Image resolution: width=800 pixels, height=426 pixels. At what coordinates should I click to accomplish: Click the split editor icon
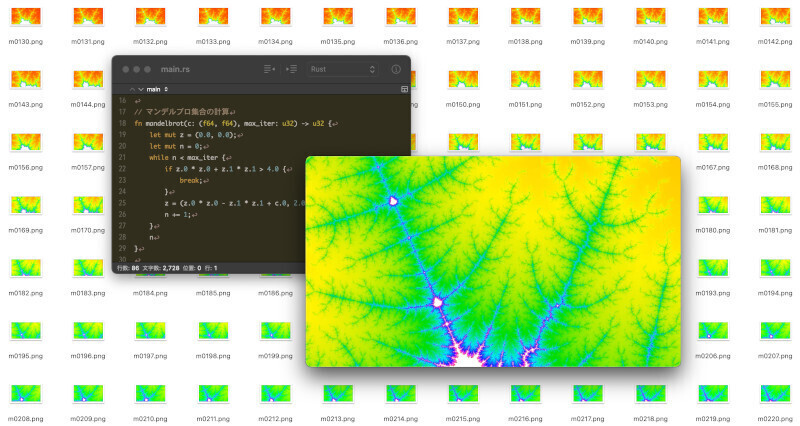[x=404, y=89]
